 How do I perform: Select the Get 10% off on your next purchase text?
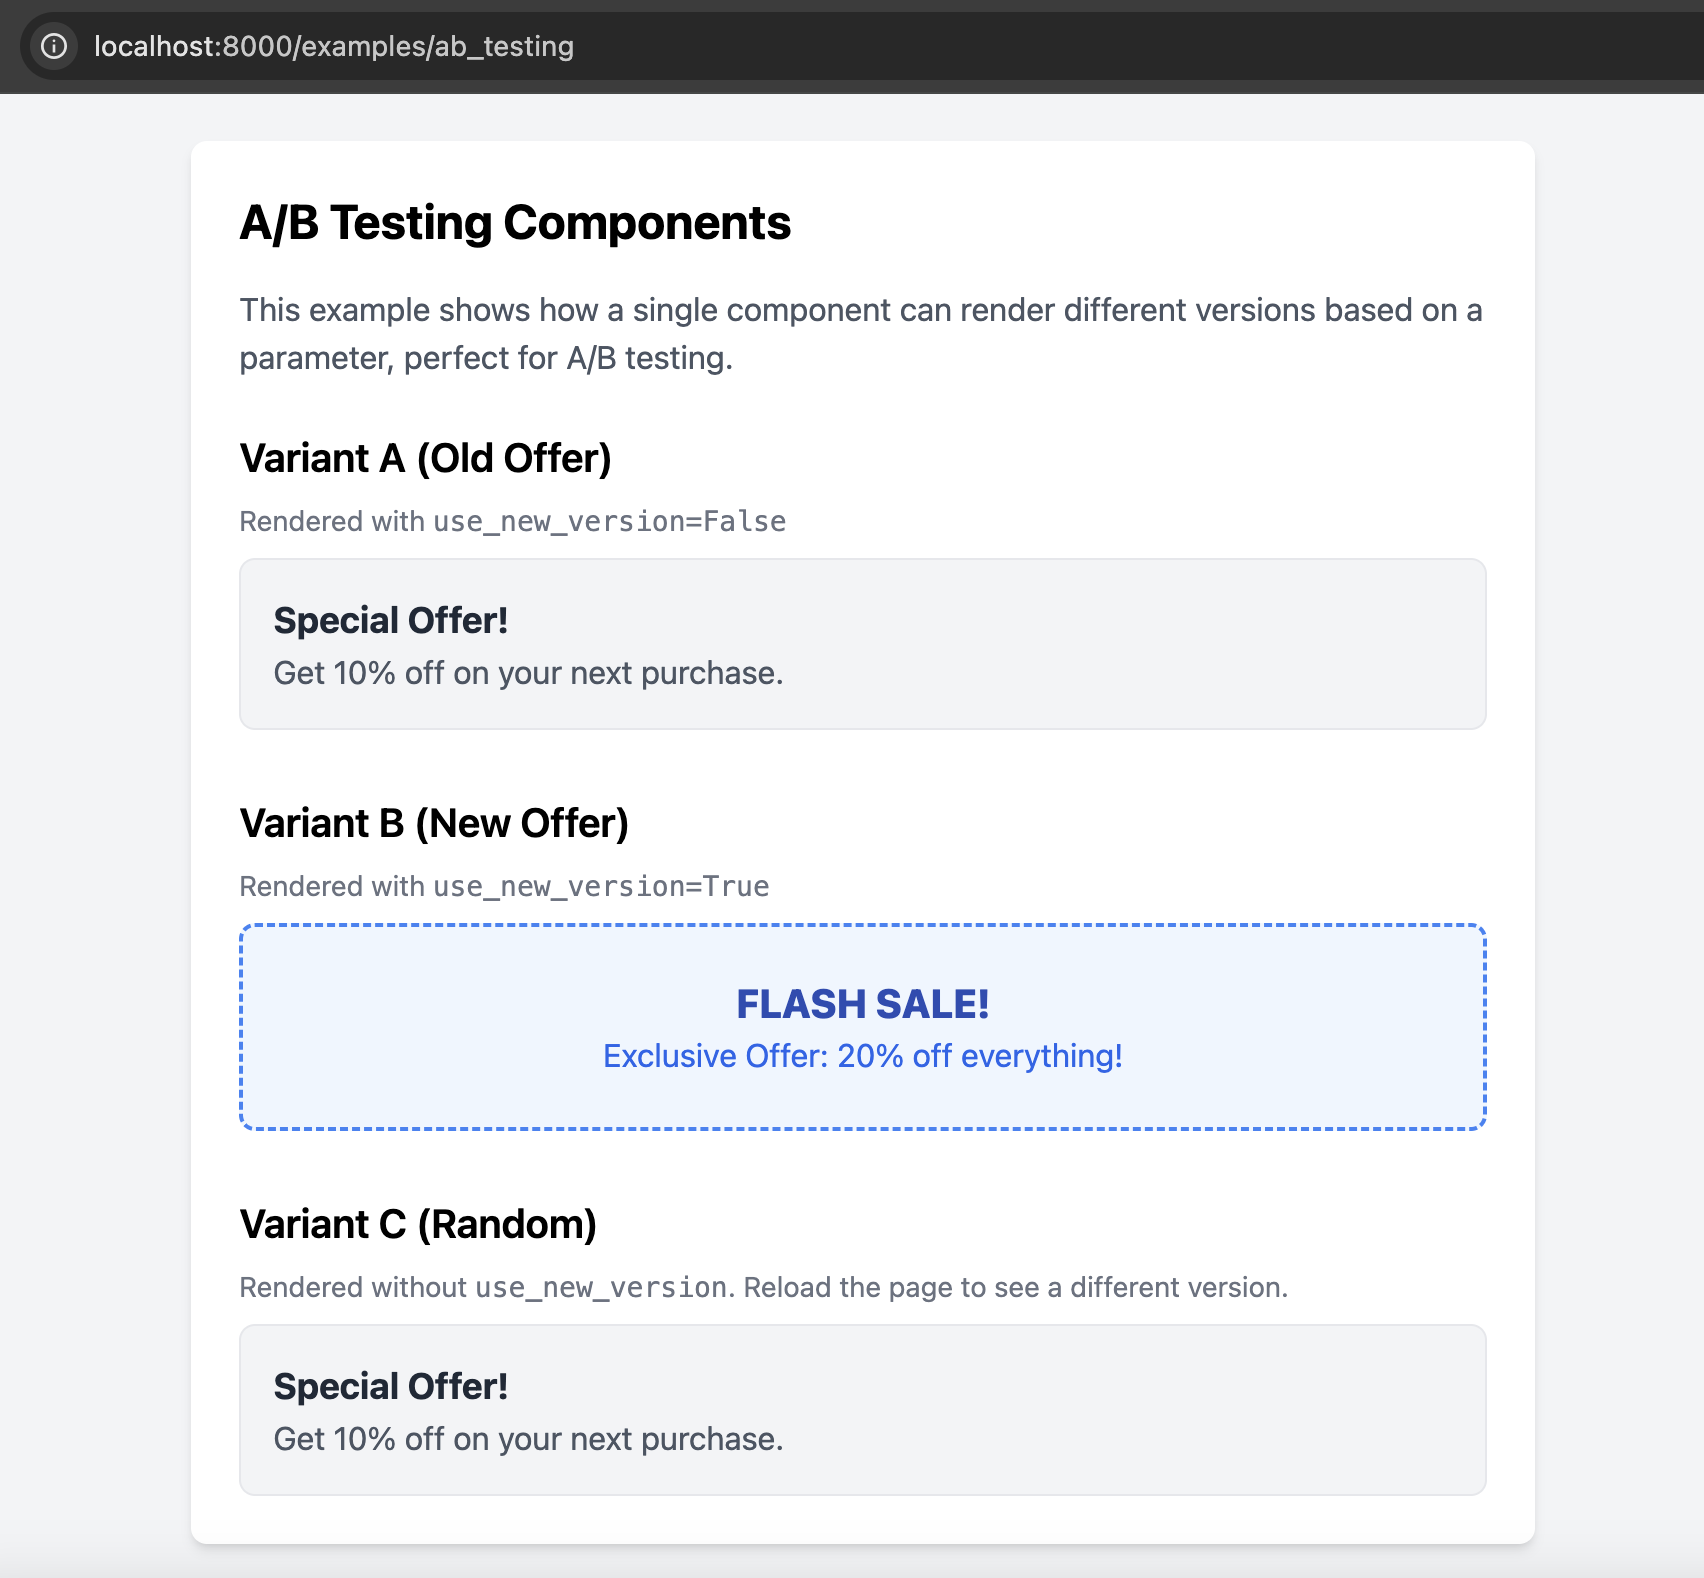pyautogui.click(x=528, y=672)
